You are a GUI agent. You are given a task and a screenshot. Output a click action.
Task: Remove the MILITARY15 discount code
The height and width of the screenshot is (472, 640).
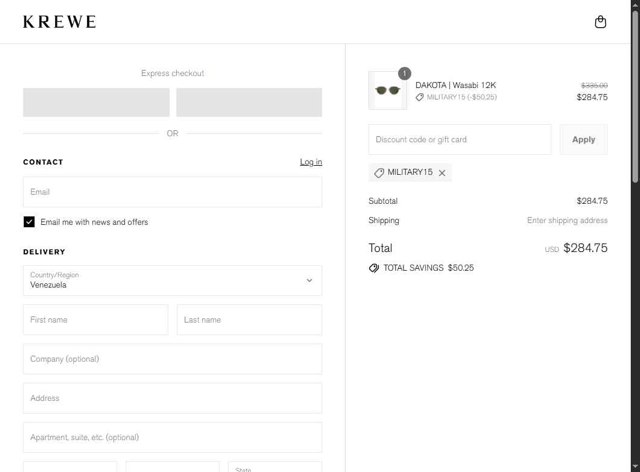(x=442, y=173)
